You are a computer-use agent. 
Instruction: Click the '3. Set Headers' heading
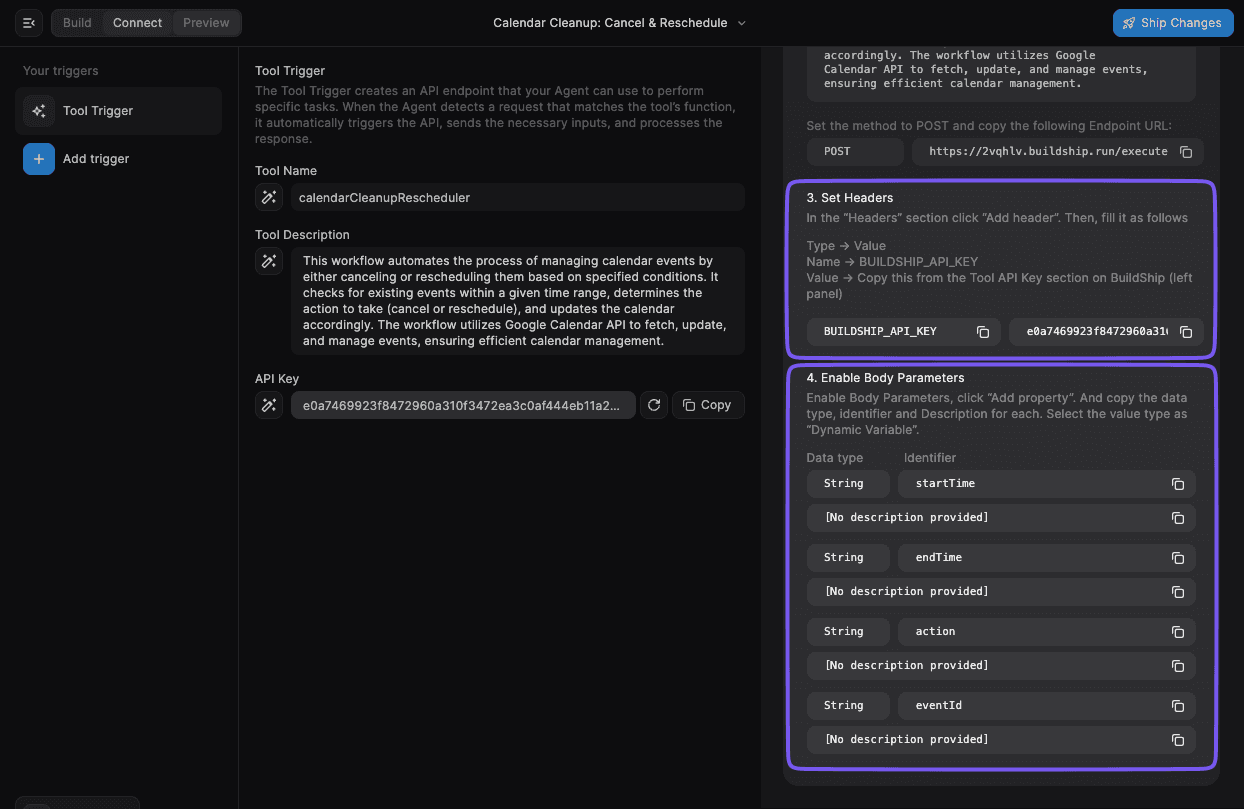coord(850,198)
